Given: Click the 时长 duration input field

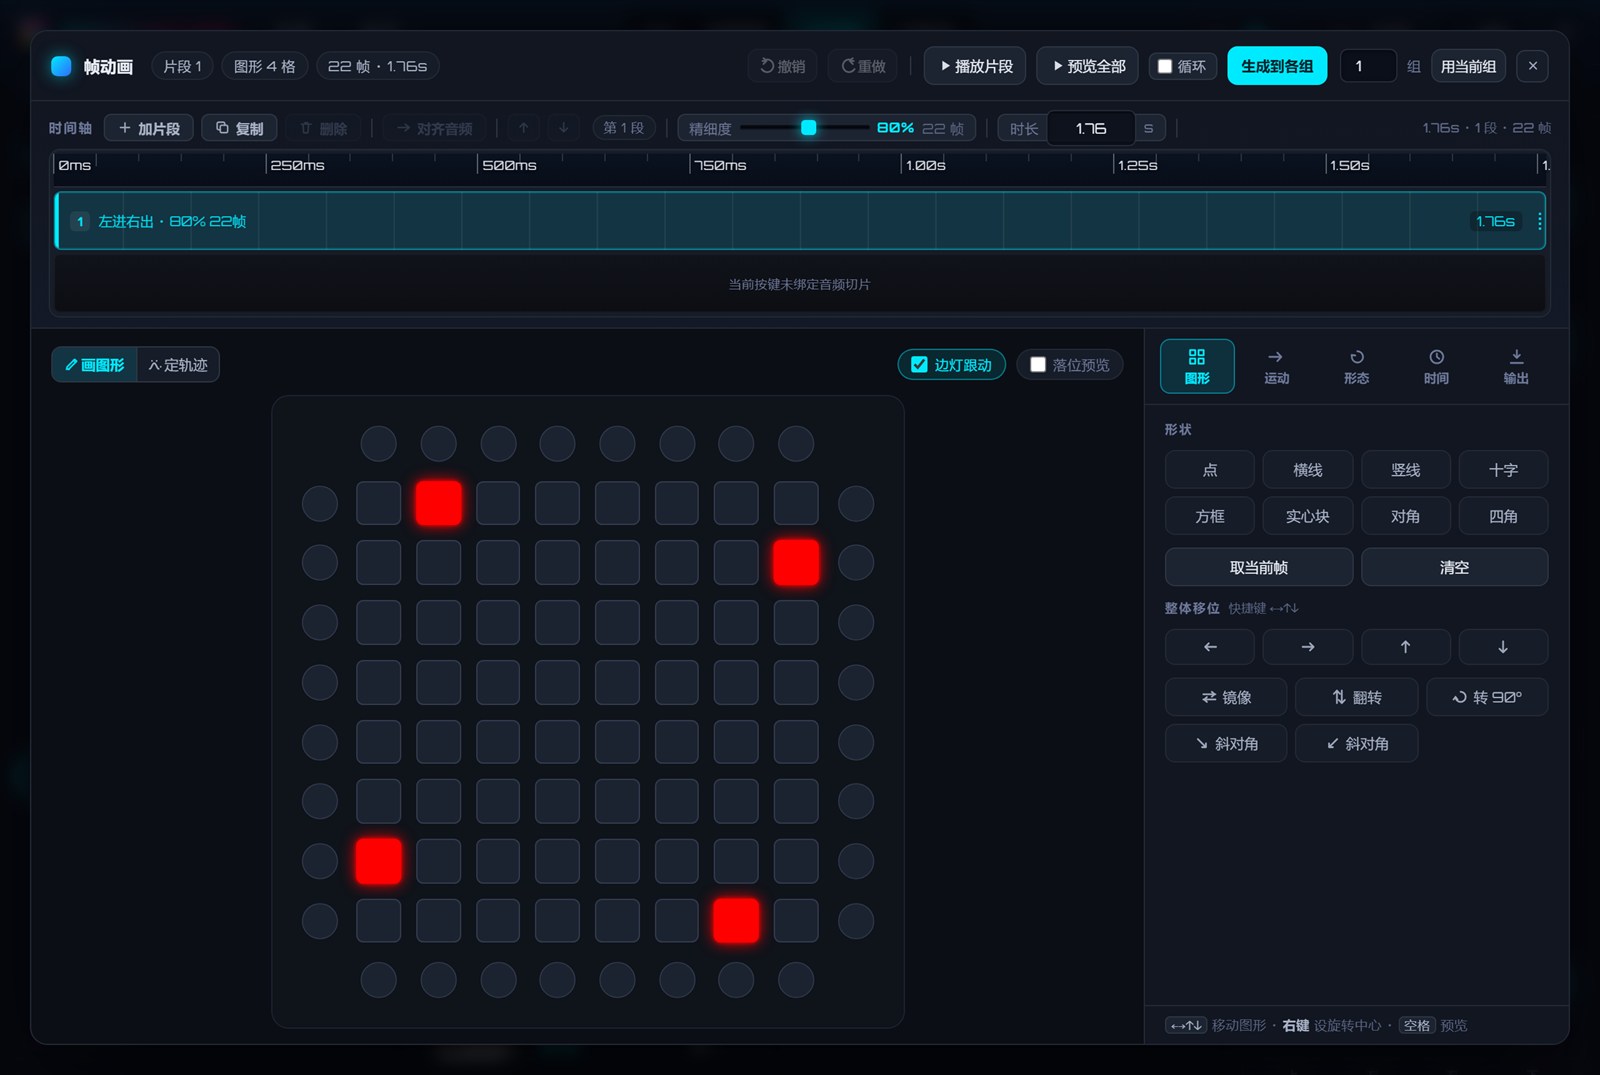Looking at the screenshot, I should [x=1091, y=128].
